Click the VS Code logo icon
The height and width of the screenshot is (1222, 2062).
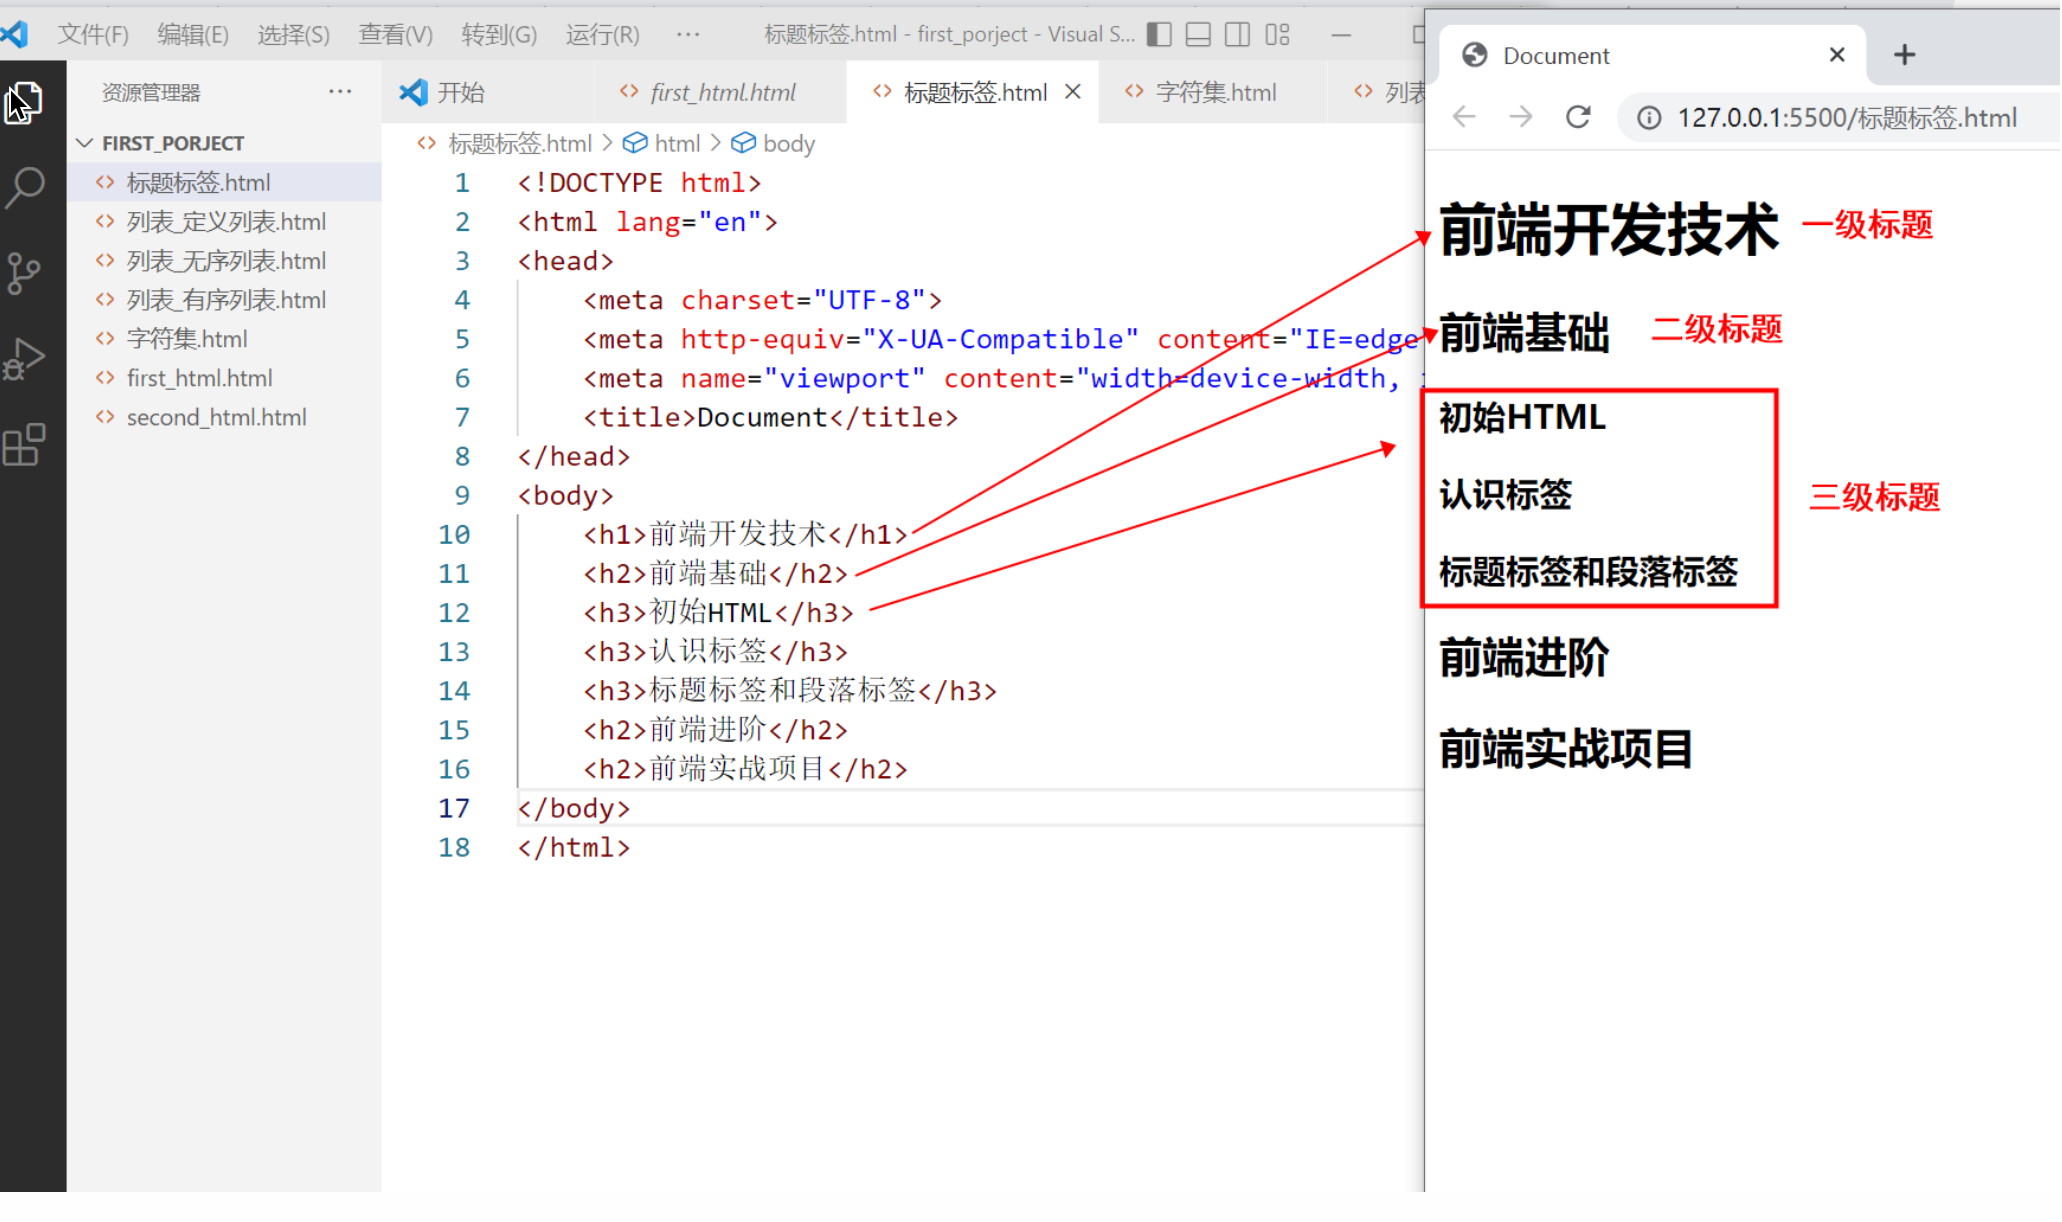15,34
